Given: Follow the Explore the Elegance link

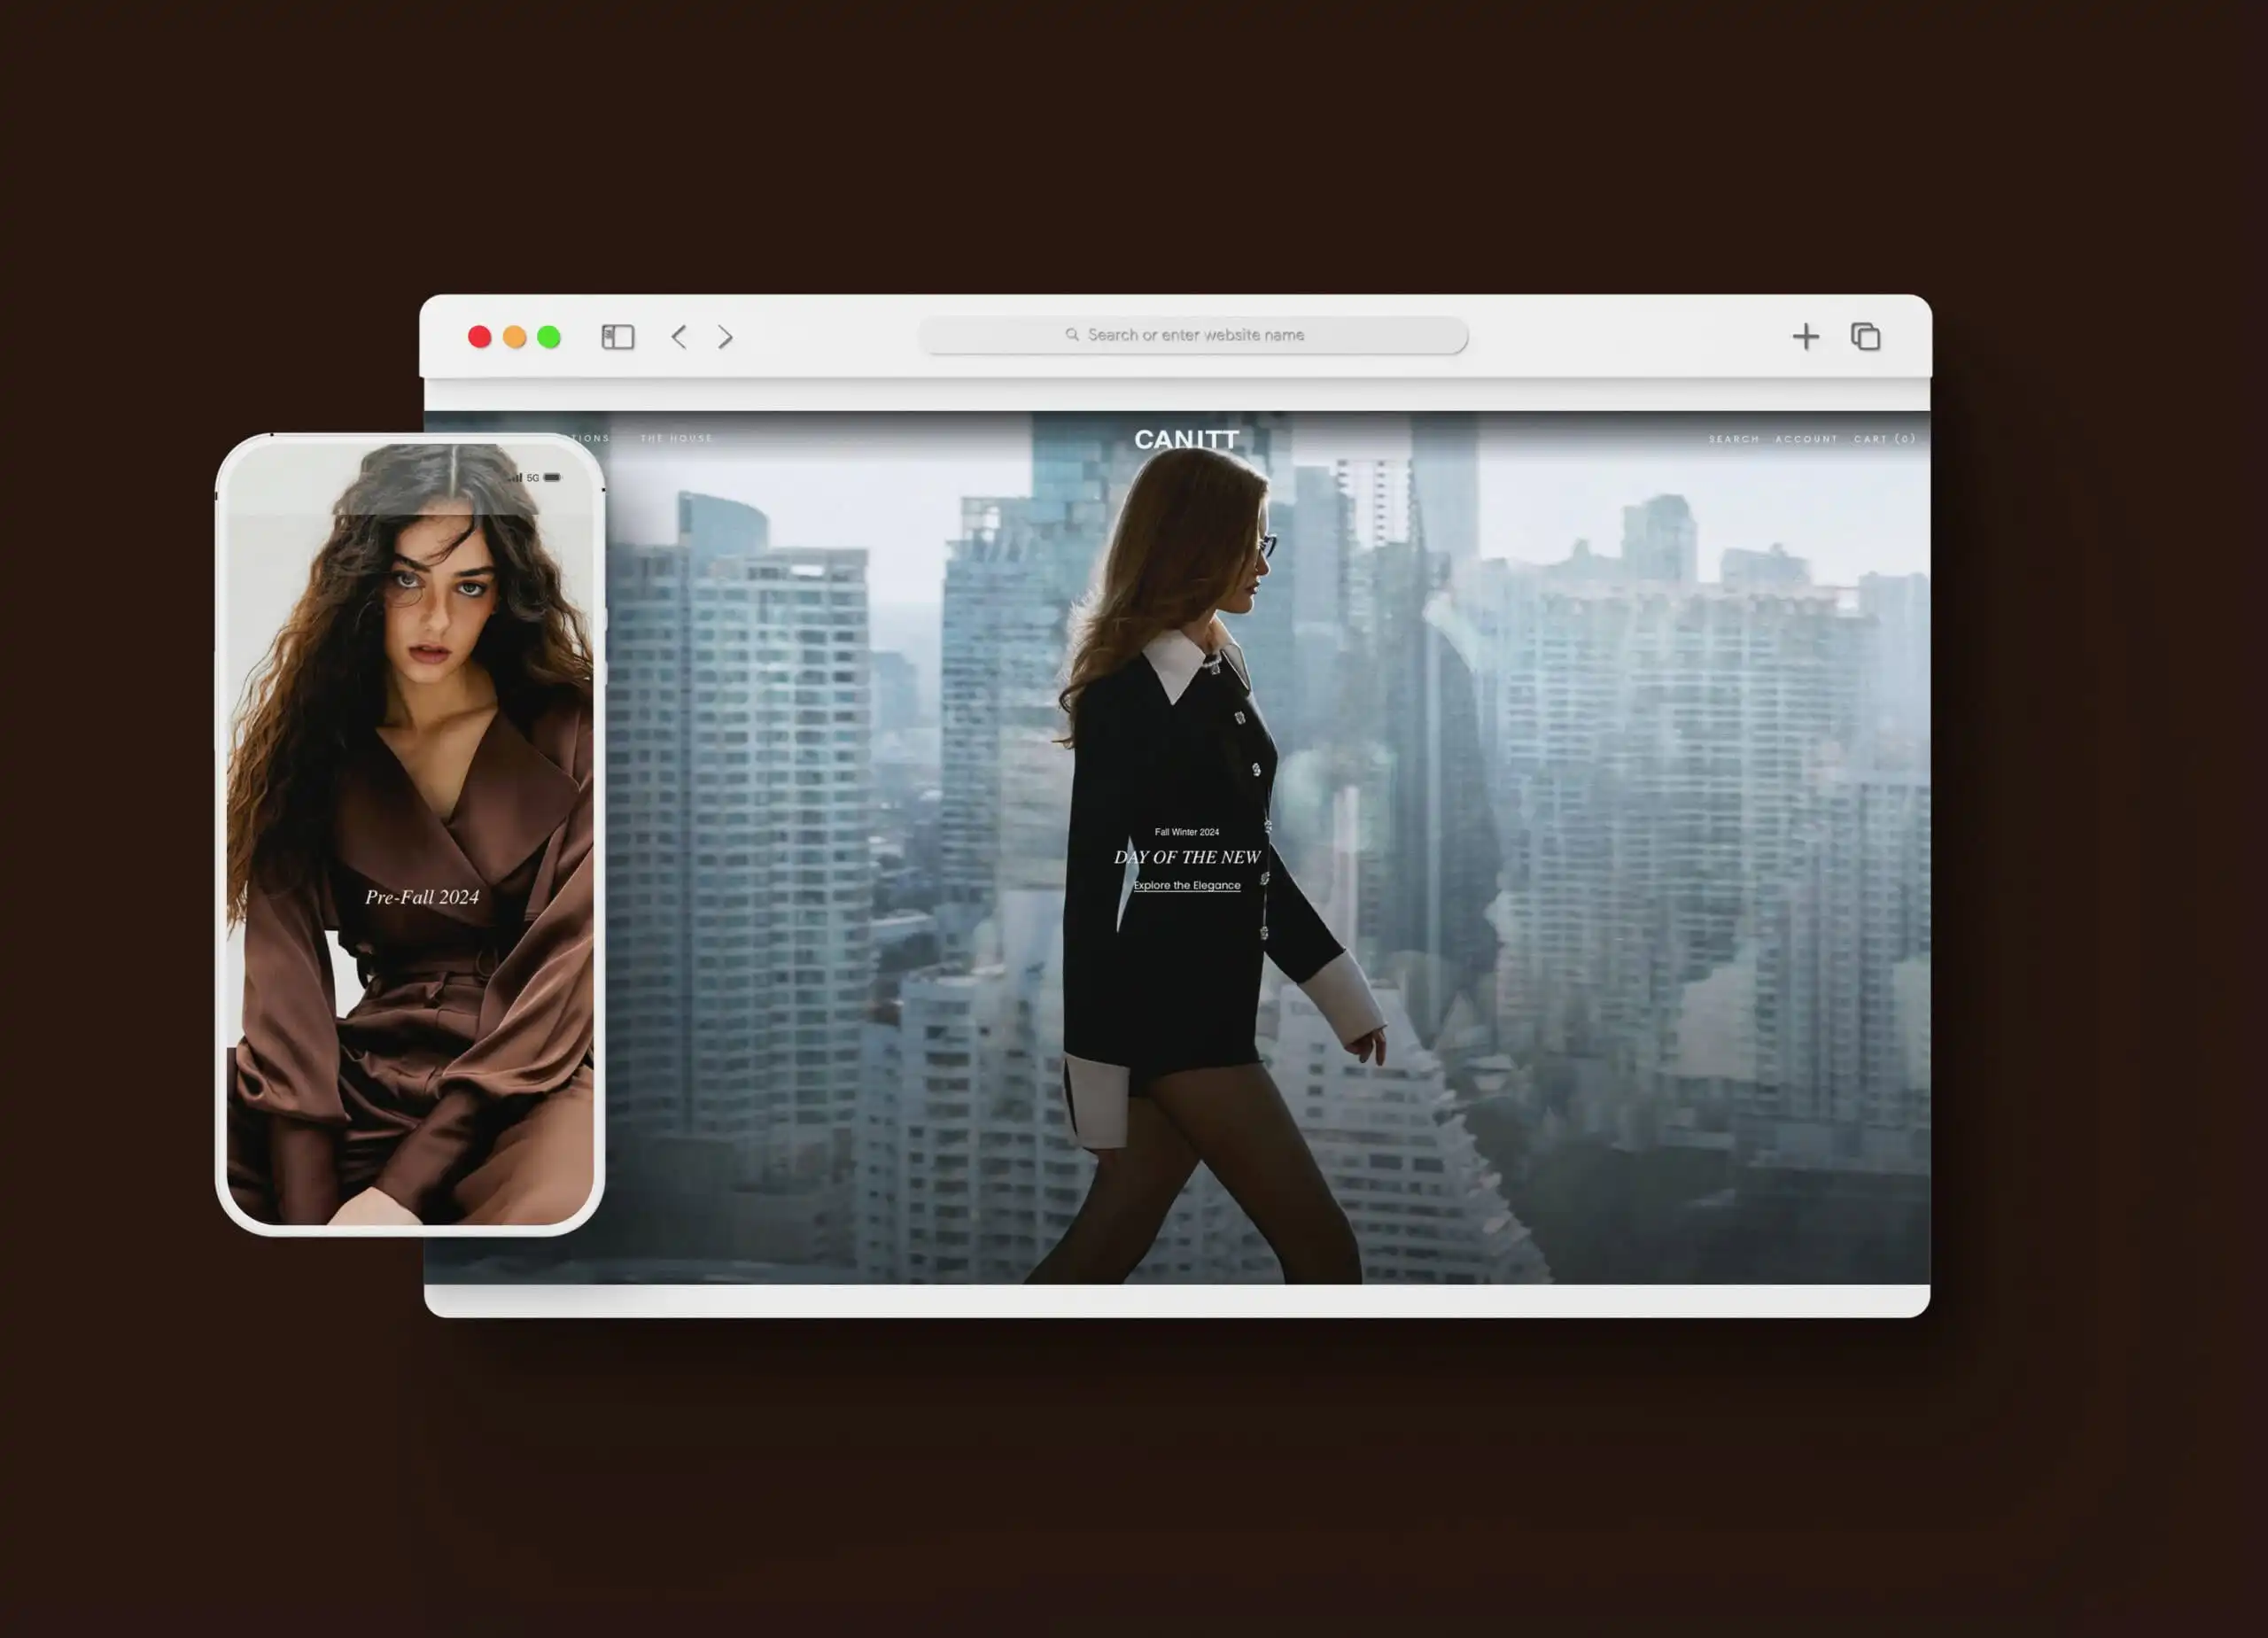Looking at the screenshot, I should [1186, 886].
